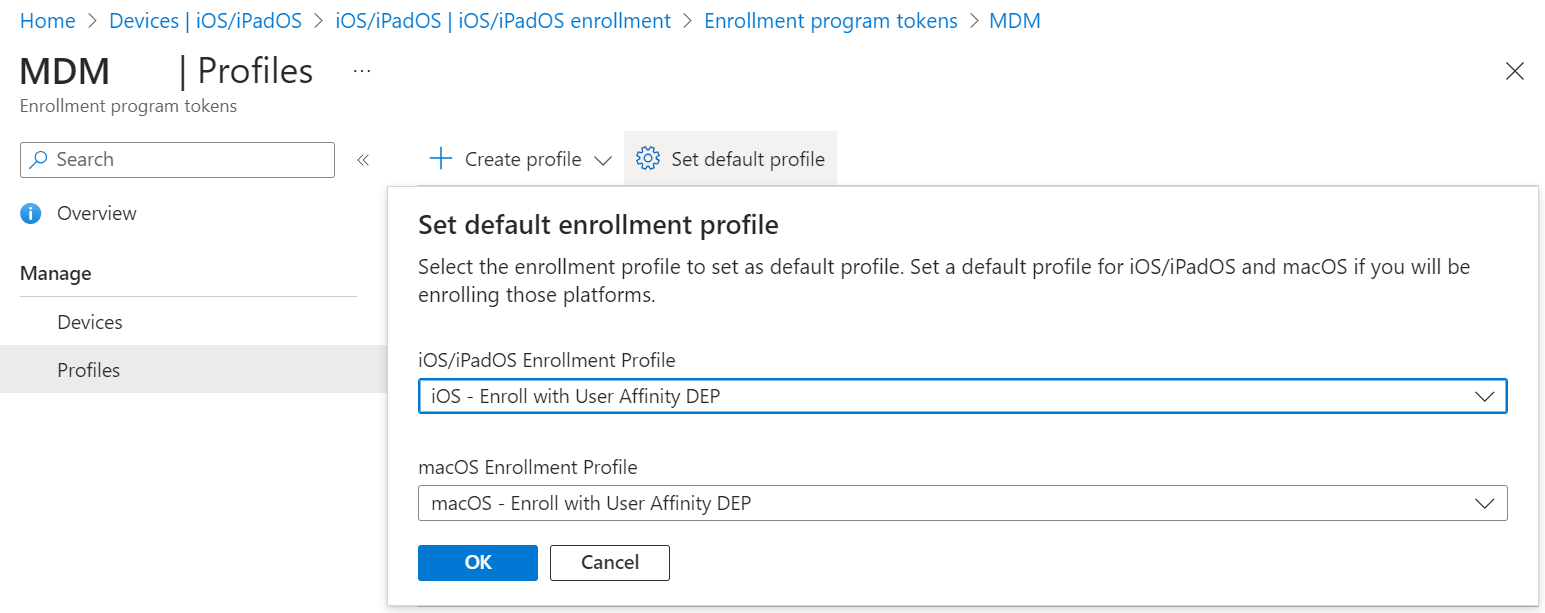Screen dimensions: 1545x613
Task: Open the macOS Enrollment Profile dropdown
Action: click(x=962, y=503)
